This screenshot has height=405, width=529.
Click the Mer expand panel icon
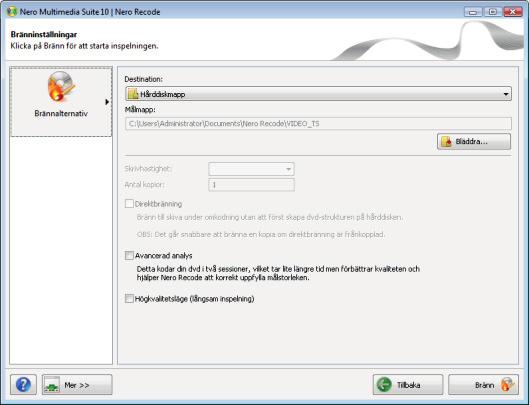coord(52,385)
